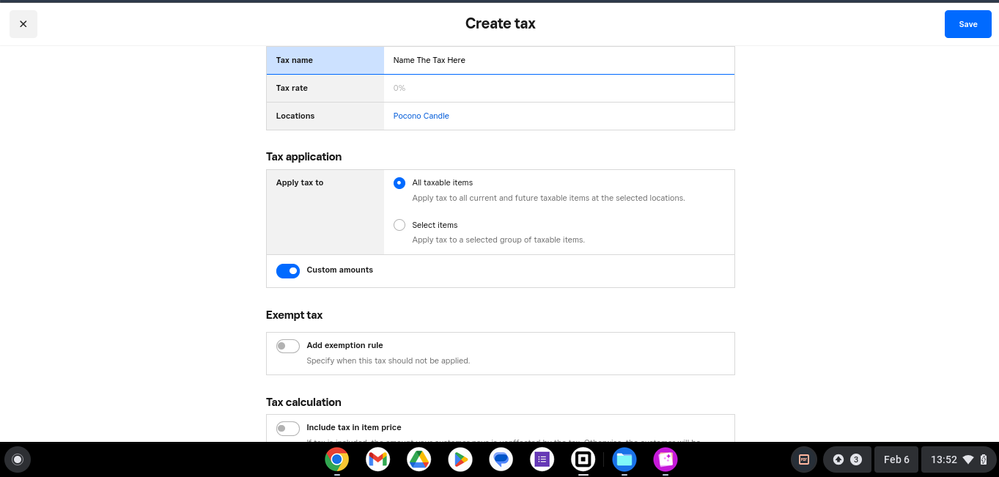Click the Tax application heading
The image size is (999, 477).
tap(304, 157)
